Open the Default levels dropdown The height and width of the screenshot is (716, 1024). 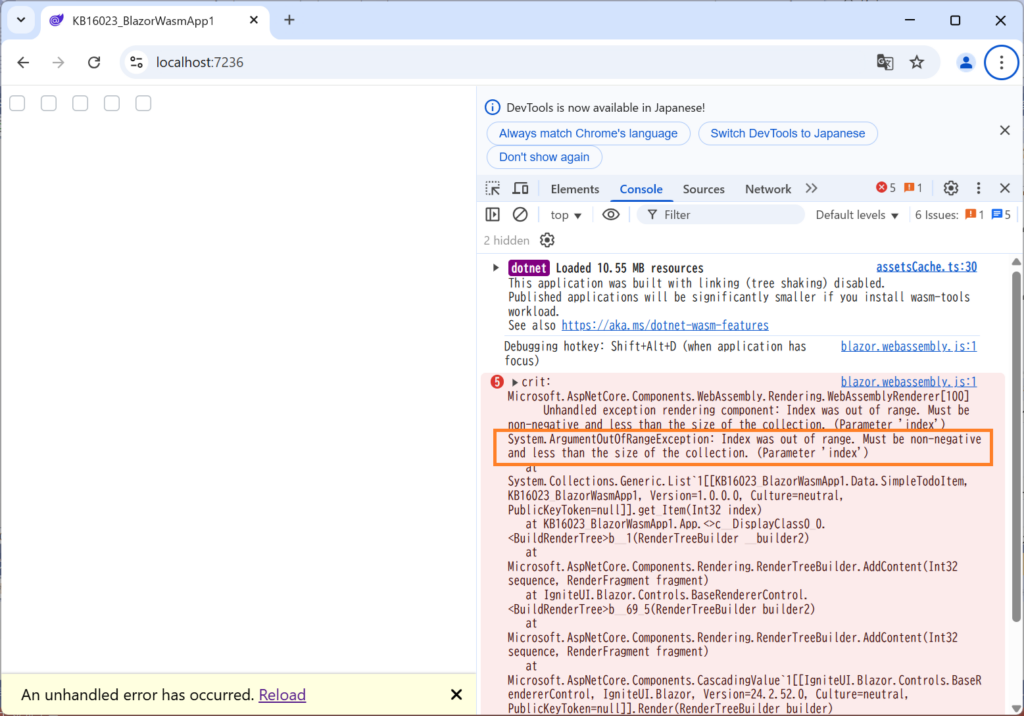(x=857, y=215)
